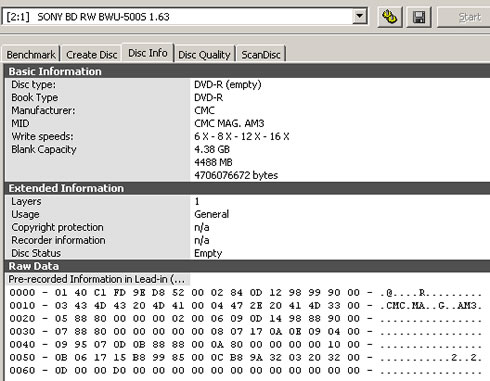The image size is (490, 381).
Task: Select the raw data row 0010
Action: click(x=245, y=306)
